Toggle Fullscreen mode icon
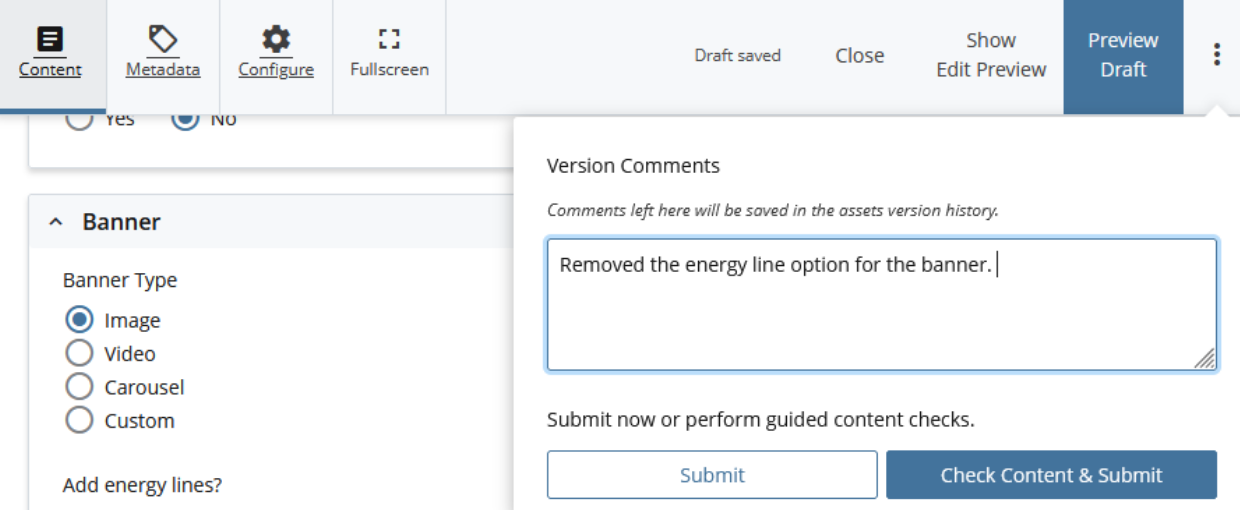The image size is (1240, 510). tap(389, 40)
